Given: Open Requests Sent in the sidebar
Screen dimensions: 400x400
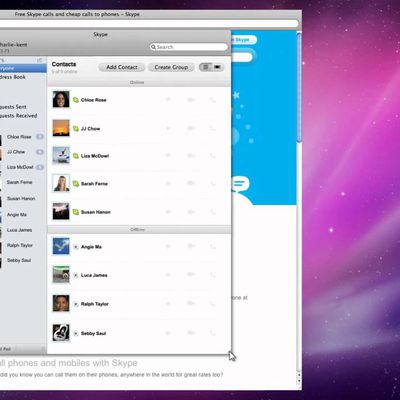Looking at the screenshot, I should click(13, 107).
